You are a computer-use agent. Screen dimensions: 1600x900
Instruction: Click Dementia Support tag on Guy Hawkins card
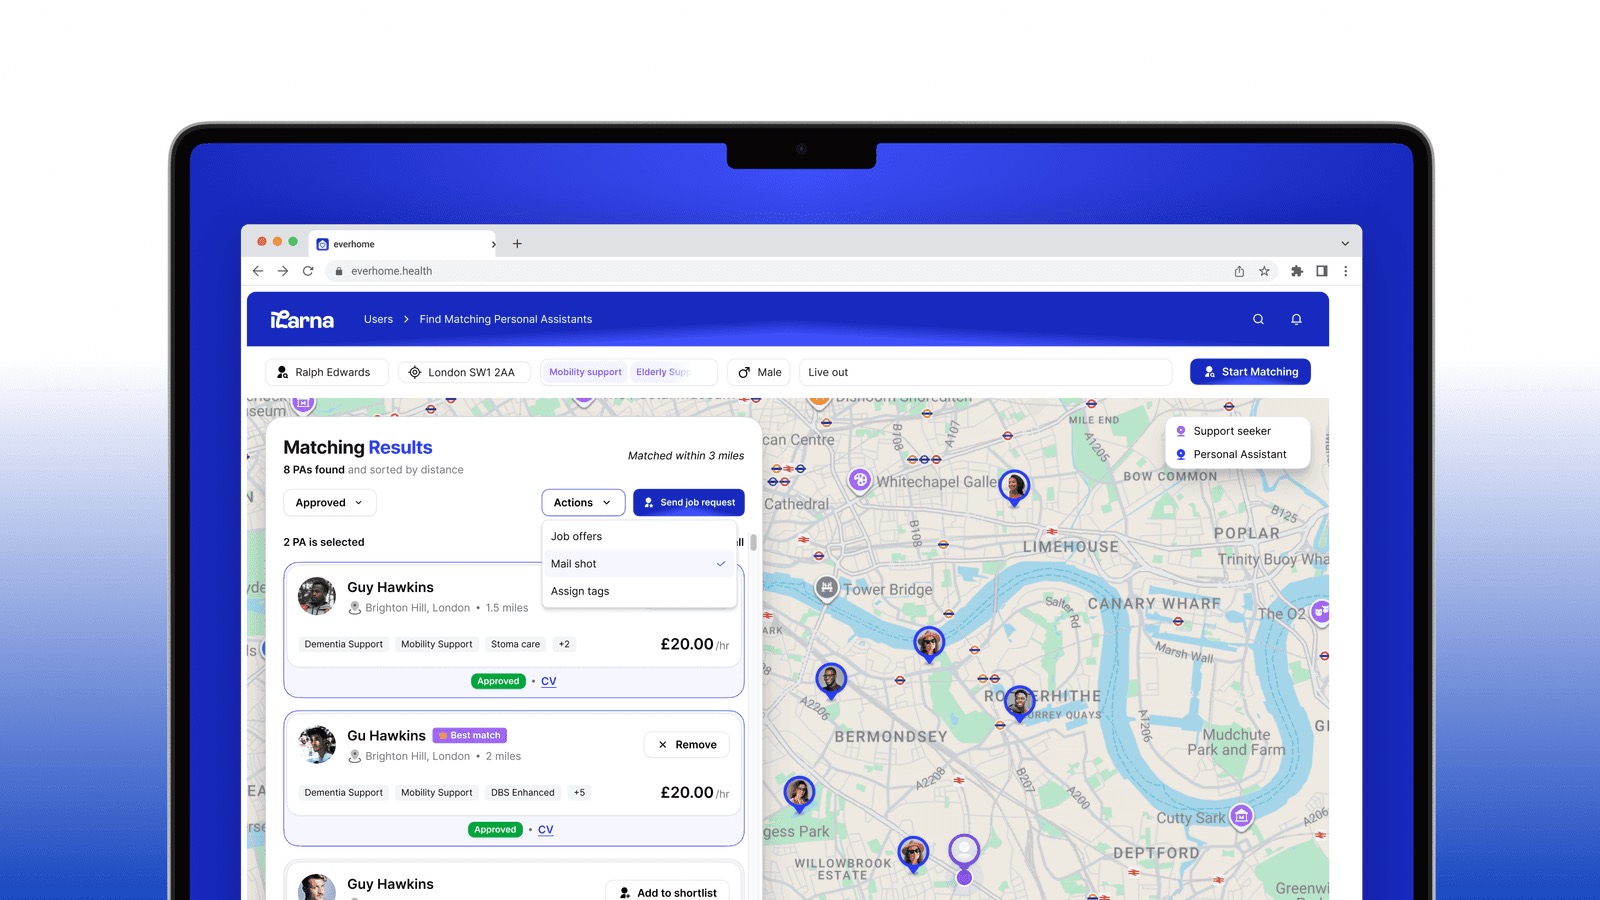pyautogui.click(x=344, y=644)
